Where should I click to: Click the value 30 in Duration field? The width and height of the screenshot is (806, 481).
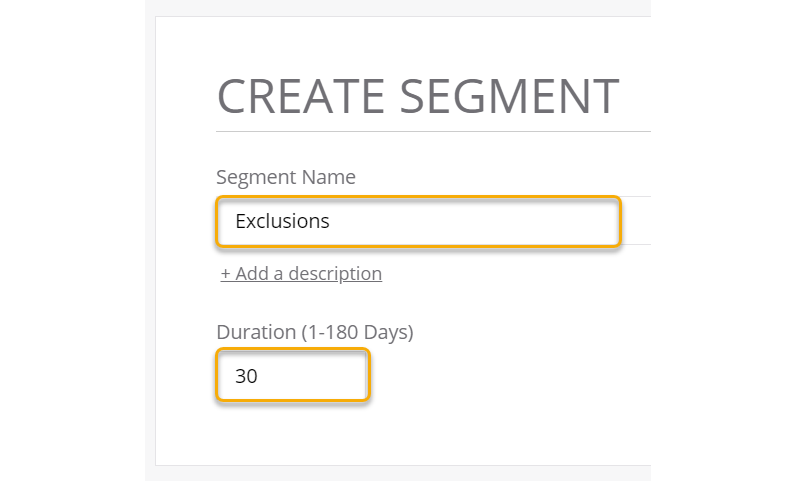[x=246, y=376]
